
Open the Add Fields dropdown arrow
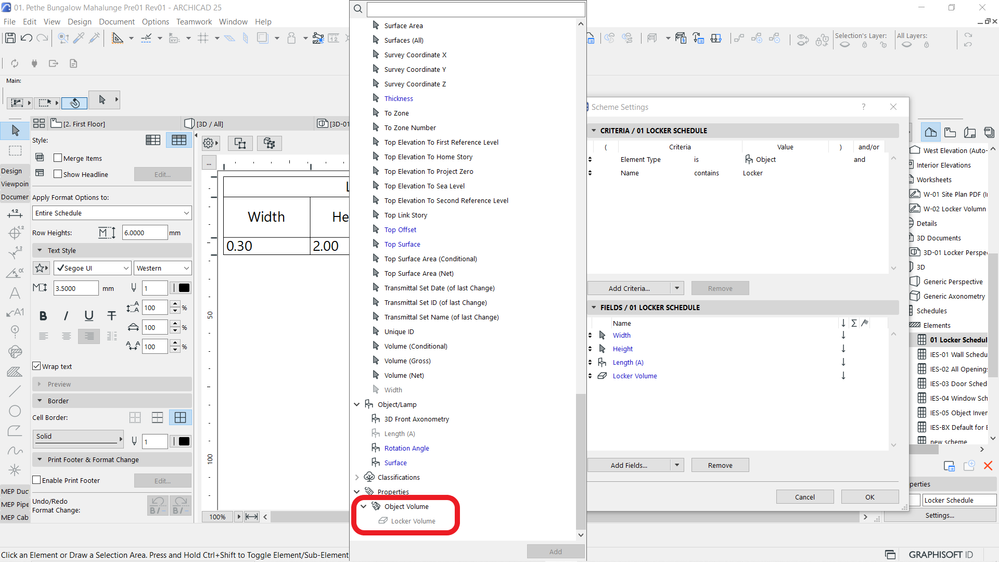coord(677,465)
